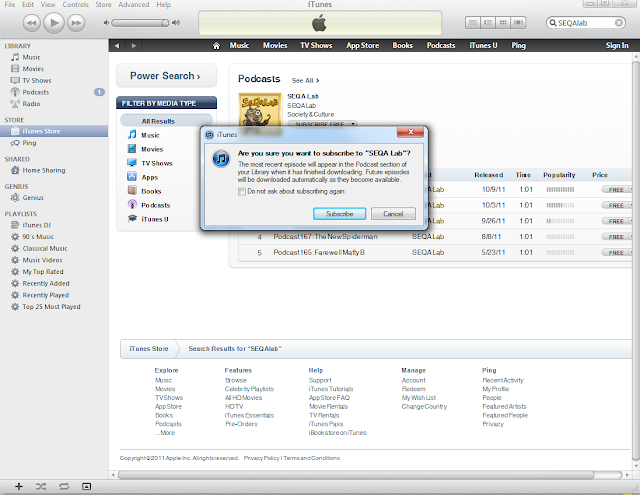The width and height of the screenshot is (640, 495).
Task: Adjust the volume slider
Action: pyautogui.click(x=140, y=23)
